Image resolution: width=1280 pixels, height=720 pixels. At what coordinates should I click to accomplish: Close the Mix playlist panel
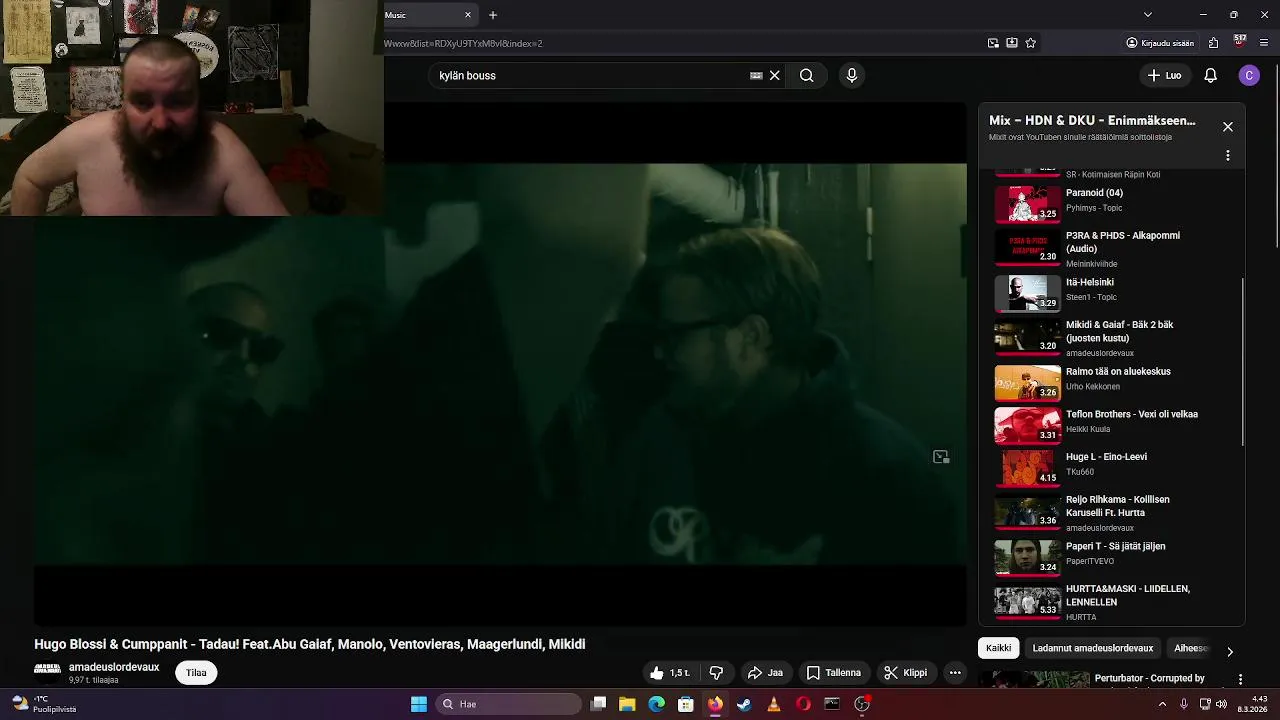point(1228,127)
